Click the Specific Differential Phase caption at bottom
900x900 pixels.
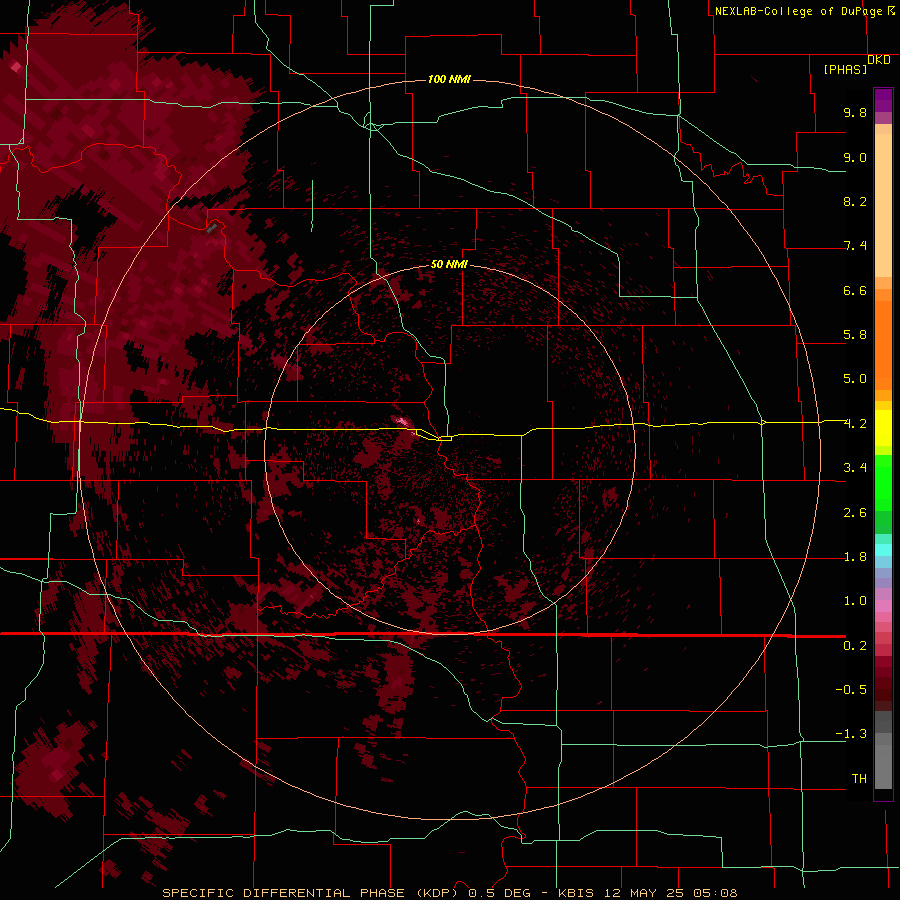[449, 893]
